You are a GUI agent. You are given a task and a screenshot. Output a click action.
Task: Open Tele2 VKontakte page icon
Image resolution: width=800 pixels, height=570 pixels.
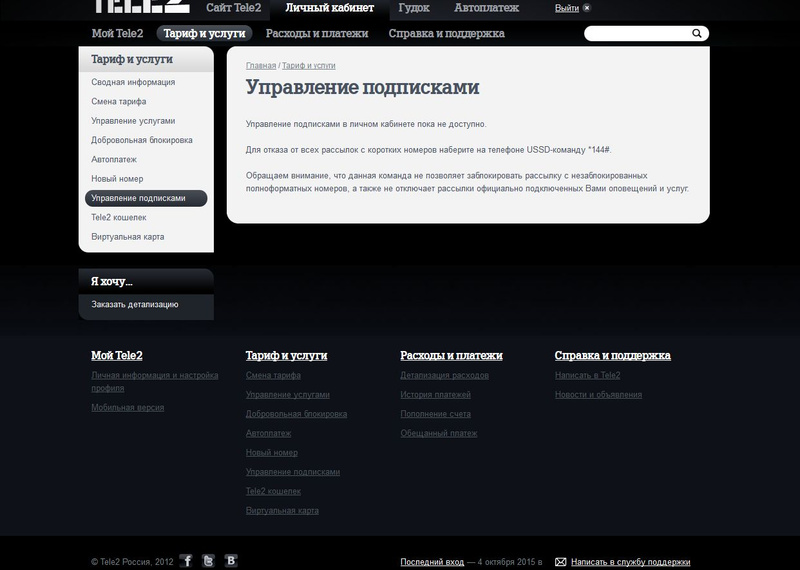231,561
